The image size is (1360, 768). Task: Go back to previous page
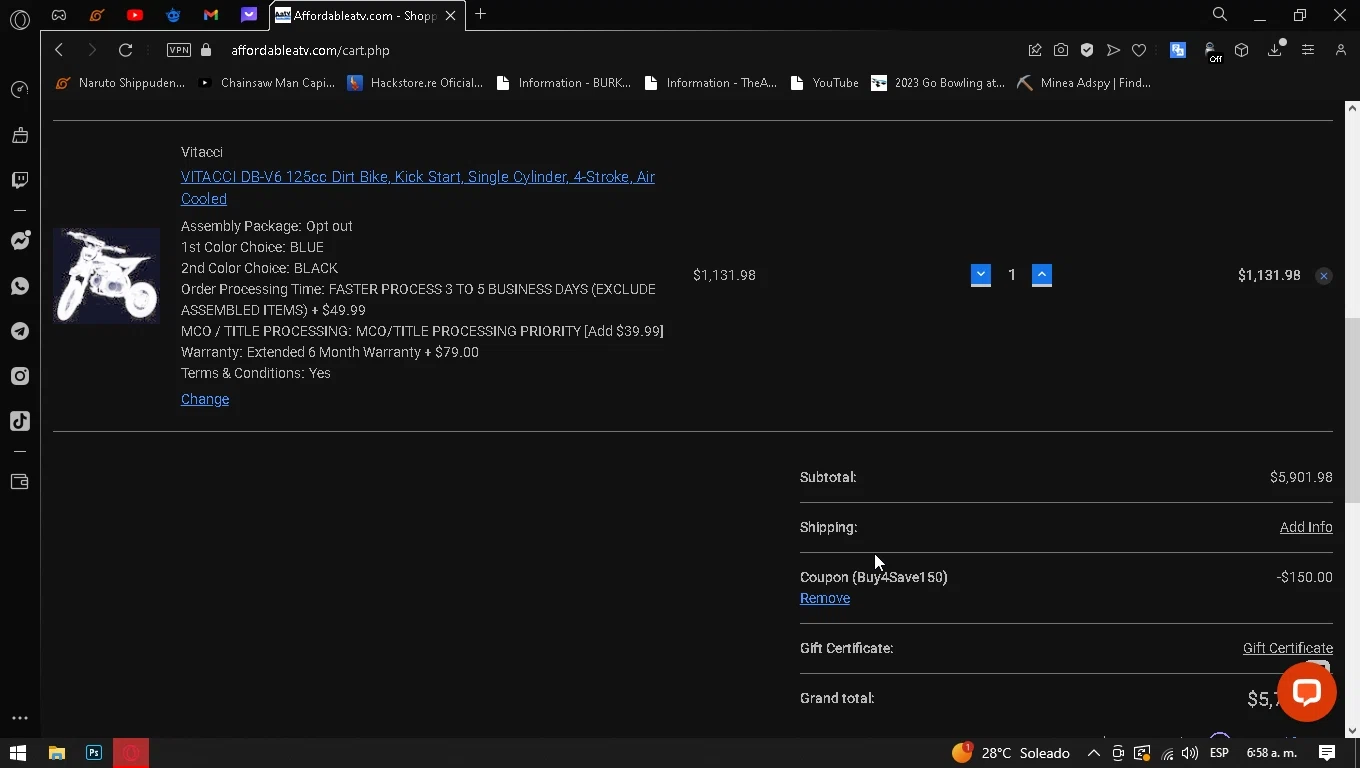[59, 50]
